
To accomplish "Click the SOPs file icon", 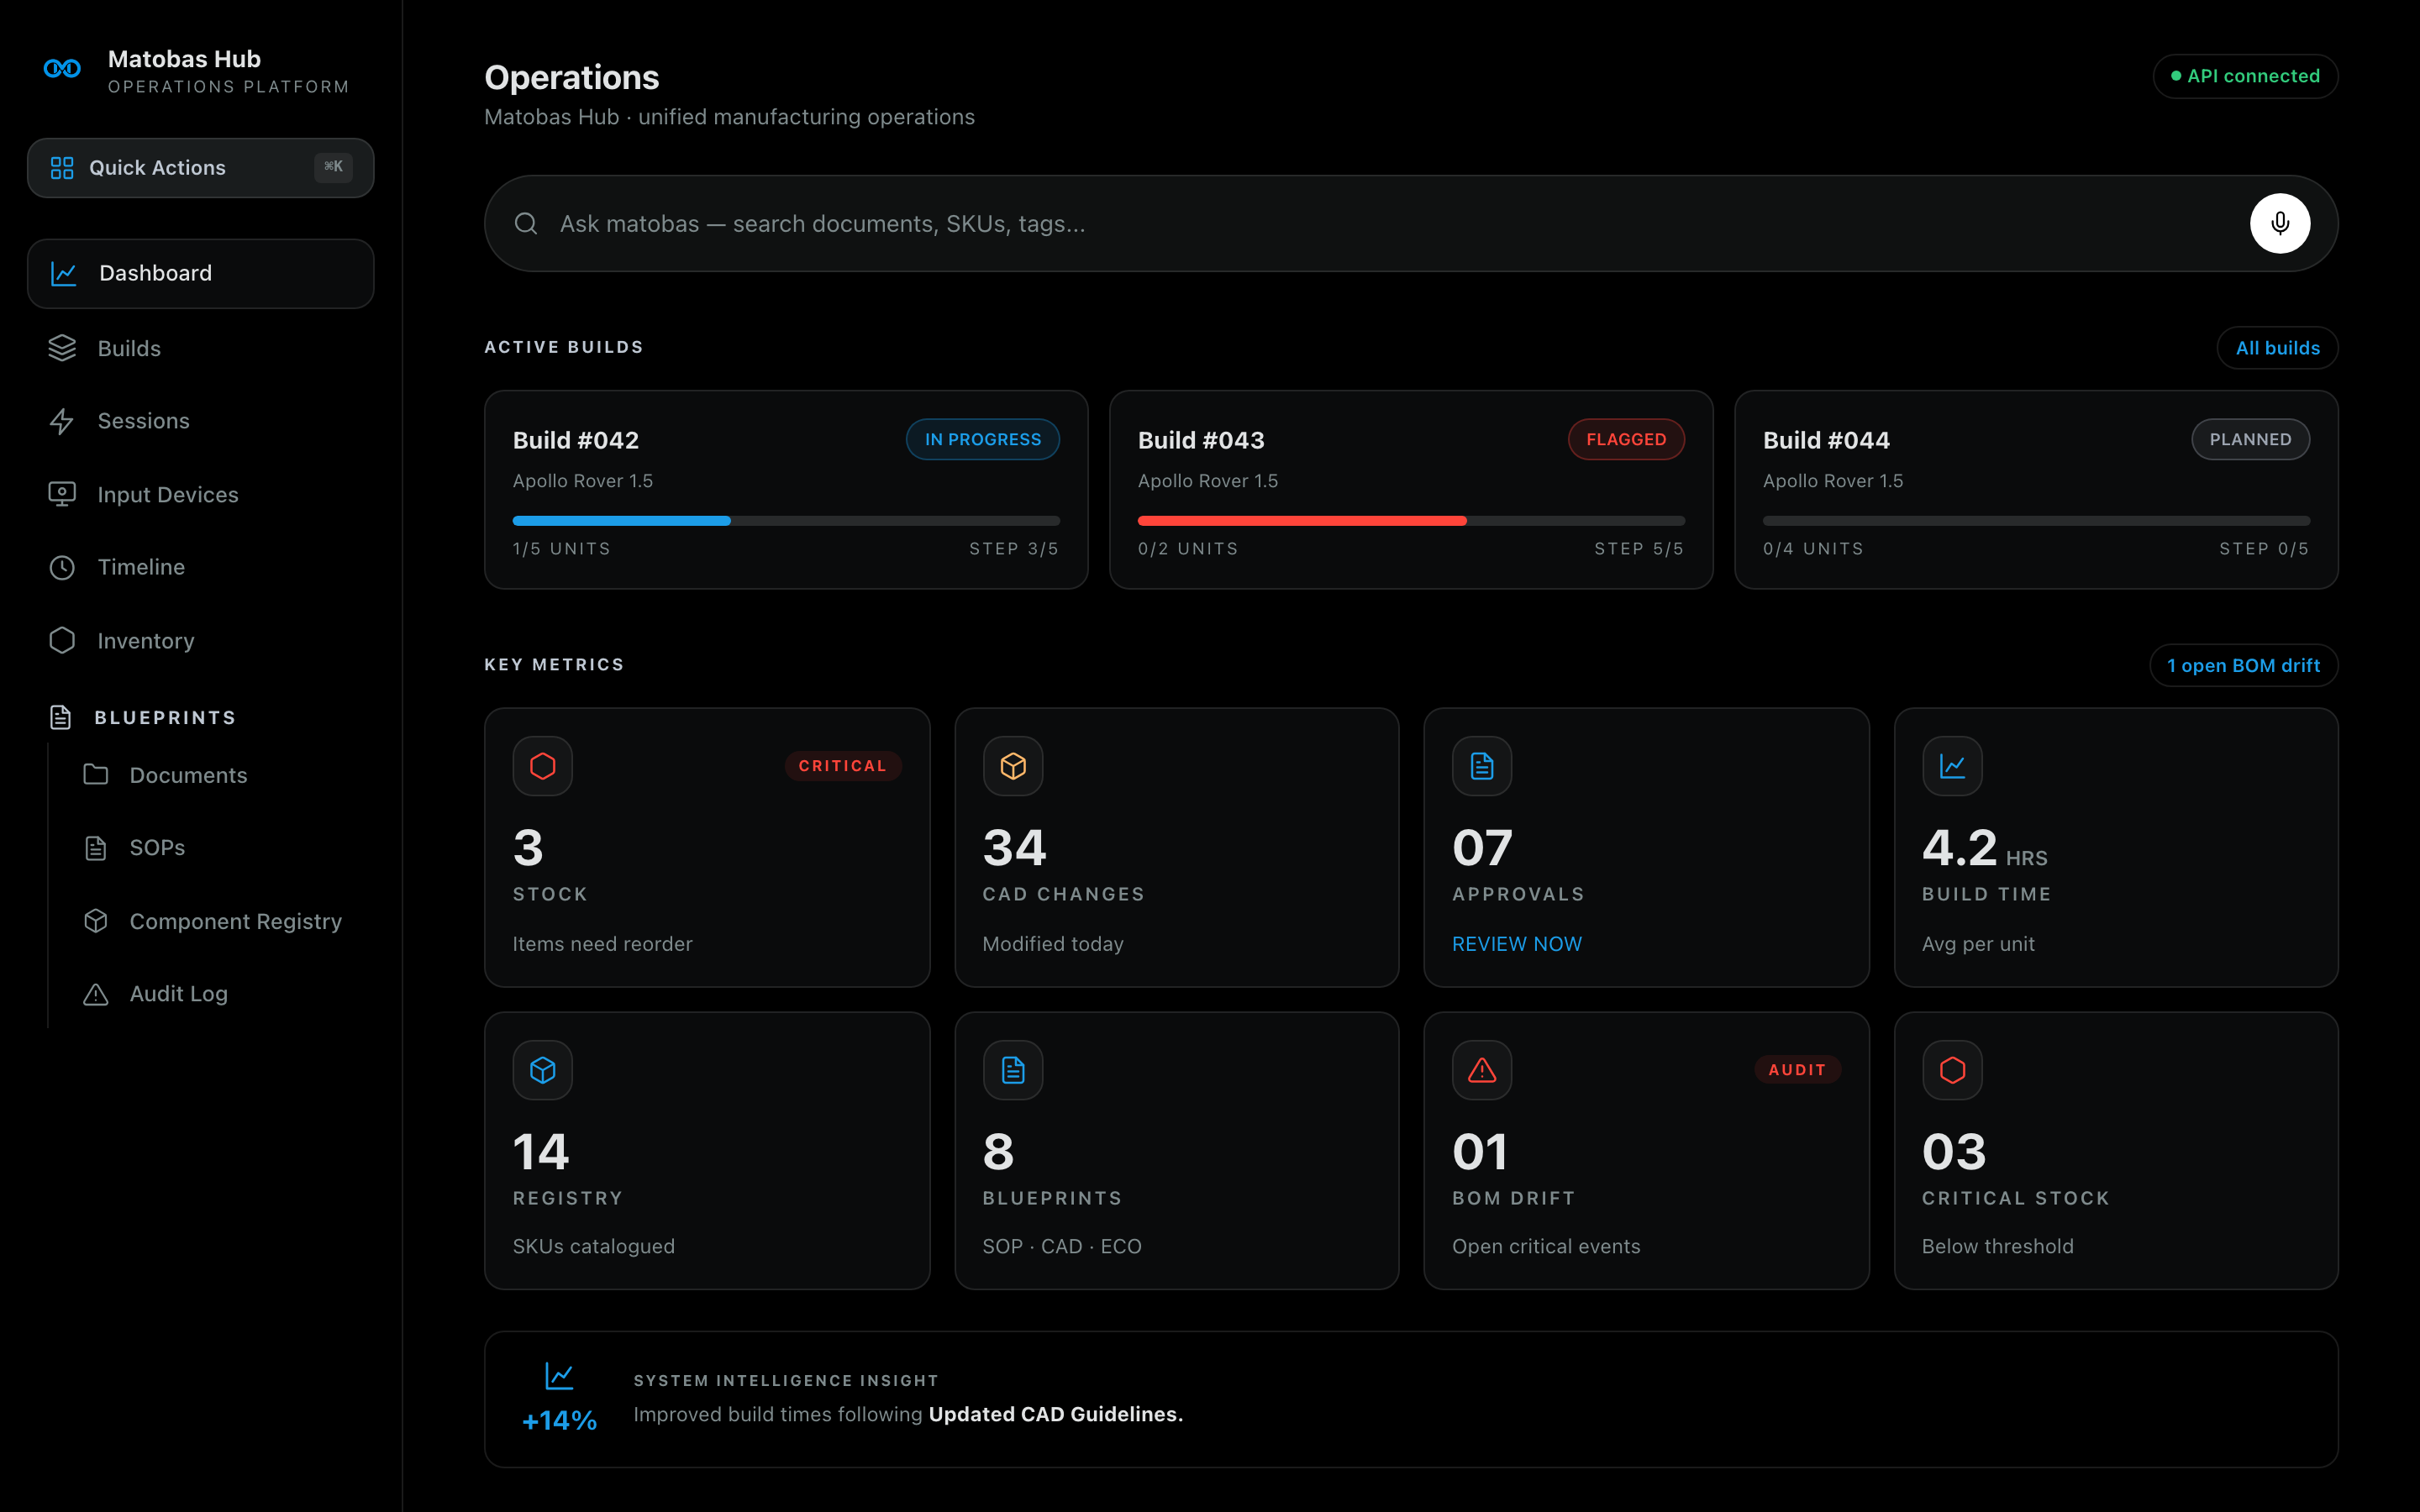I will point(96,848).
